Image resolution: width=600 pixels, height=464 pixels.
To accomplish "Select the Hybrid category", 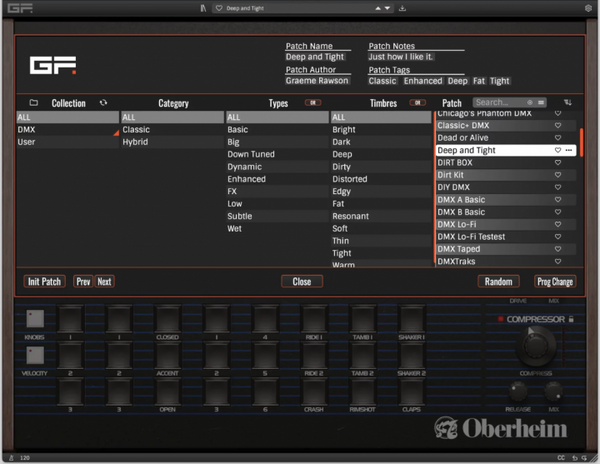I will point(173,142).
